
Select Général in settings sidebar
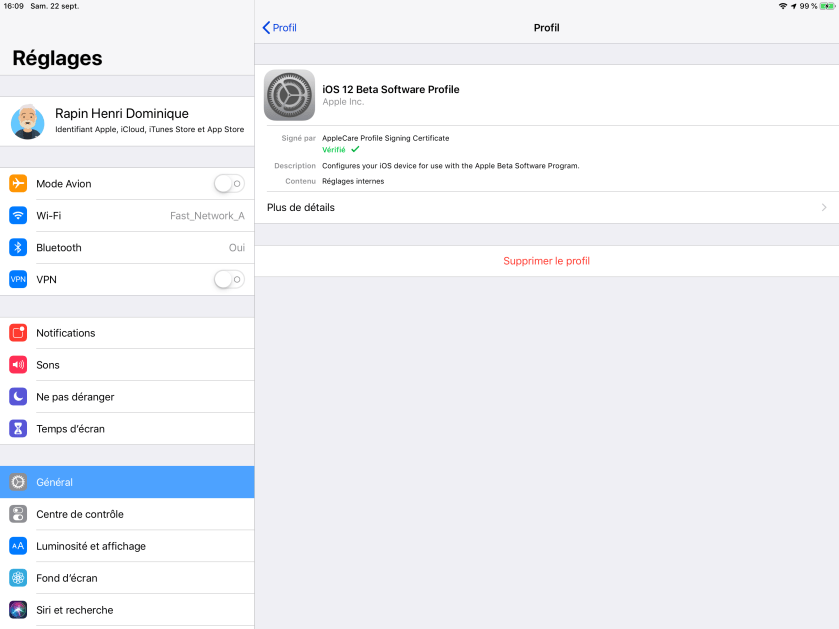[127, 482]
